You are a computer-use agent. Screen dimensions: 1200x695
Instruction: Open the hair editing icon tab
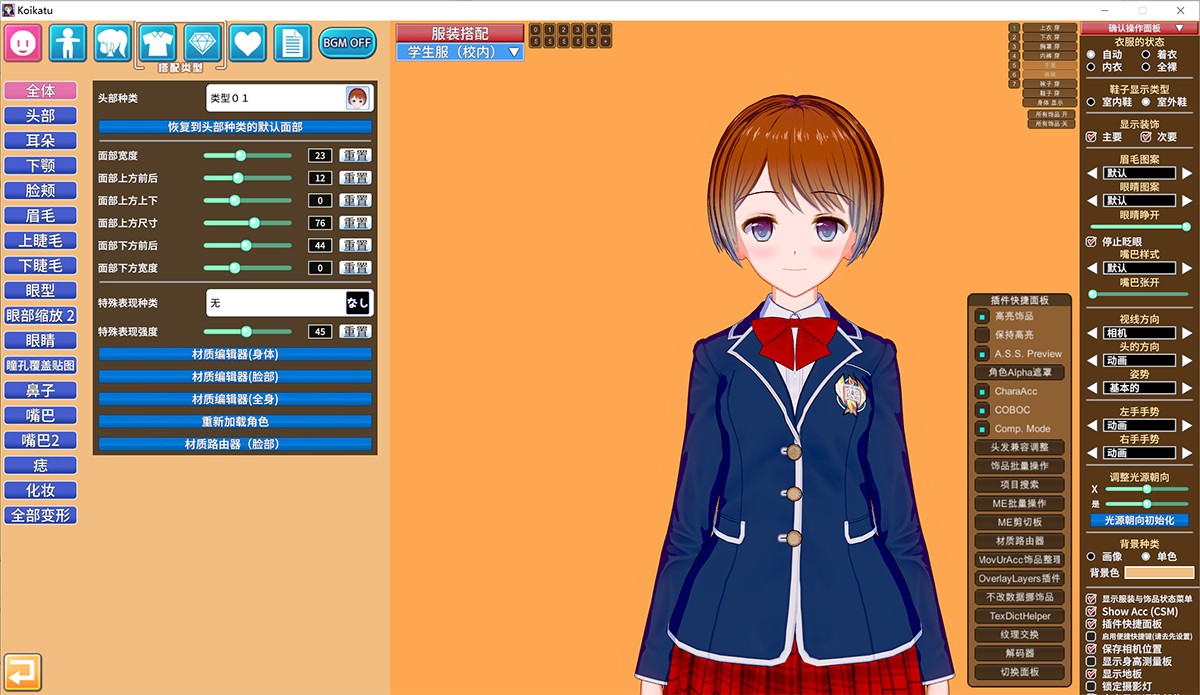pyautogui.click(x=113, y=43)
